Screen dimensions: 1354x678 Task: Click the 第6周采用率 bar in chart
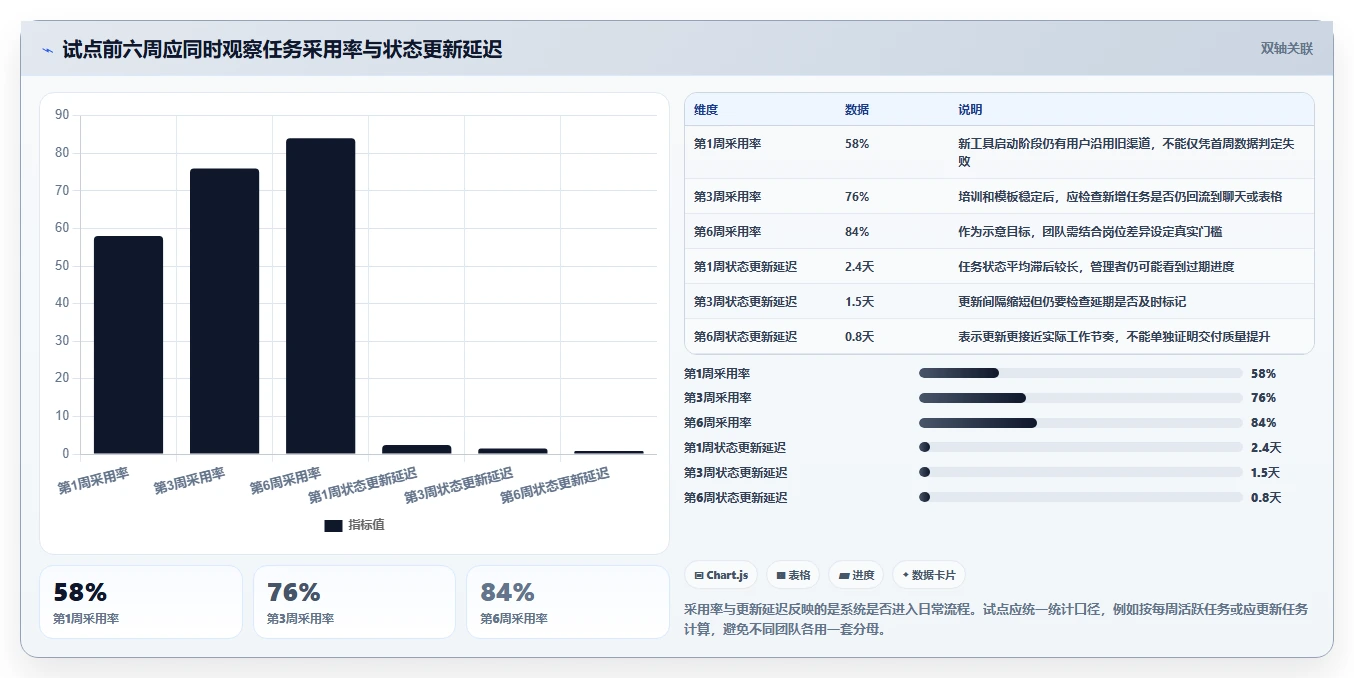point(320,296)
